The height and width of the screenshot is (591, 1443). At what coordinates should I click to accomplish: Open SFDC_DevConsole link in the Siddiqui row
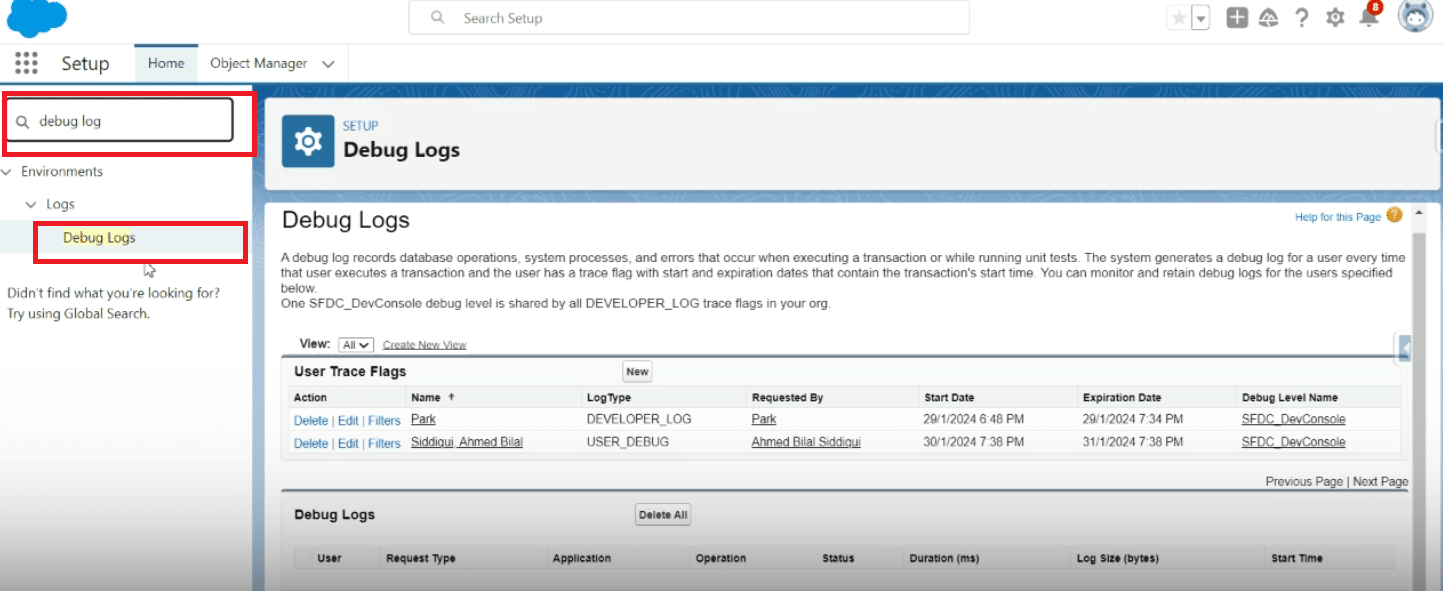pyautogui.click(x=1293, y=442)
